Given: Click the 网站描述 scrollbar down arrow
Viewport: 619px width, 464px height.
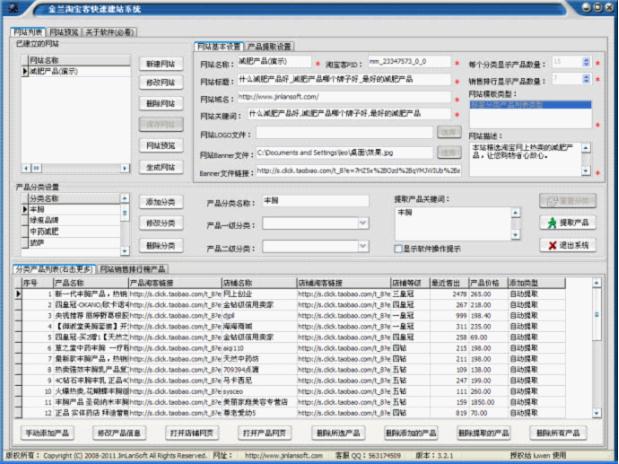Looking at the screenshot, I should click(x=586, y=171).
